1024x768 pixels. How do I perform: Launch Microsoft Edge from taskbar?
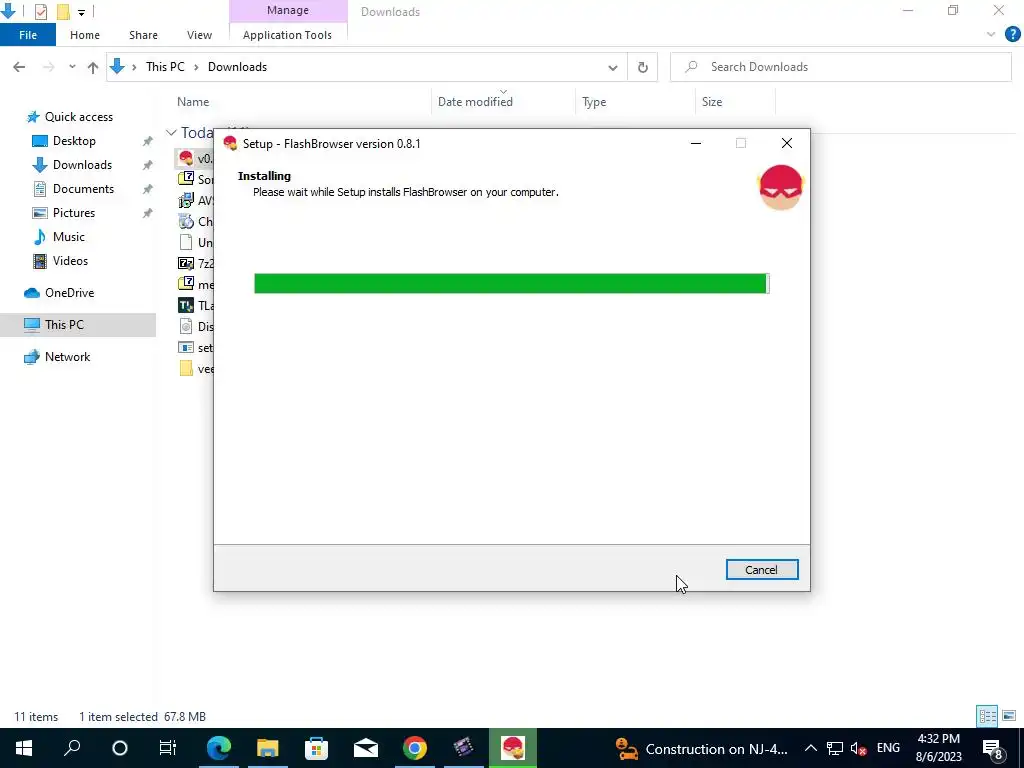219,748
